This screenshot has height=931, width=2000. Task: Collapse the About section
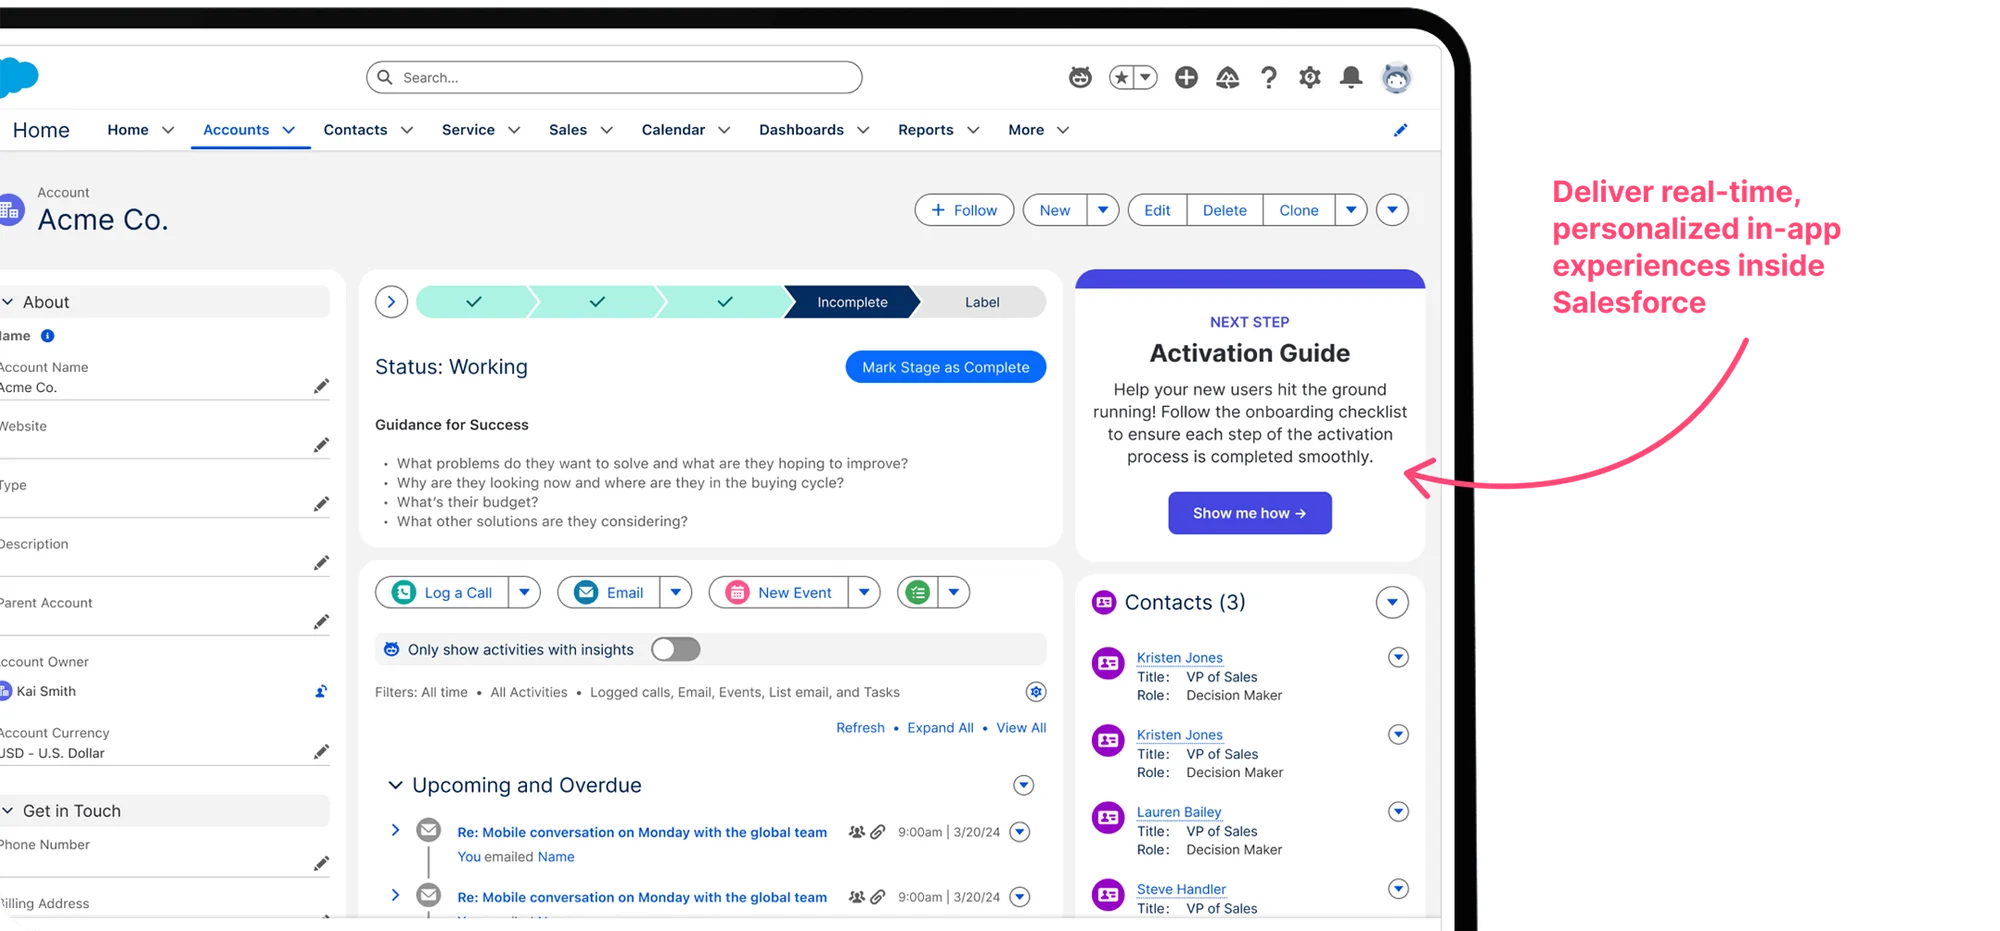coord(8,302)
